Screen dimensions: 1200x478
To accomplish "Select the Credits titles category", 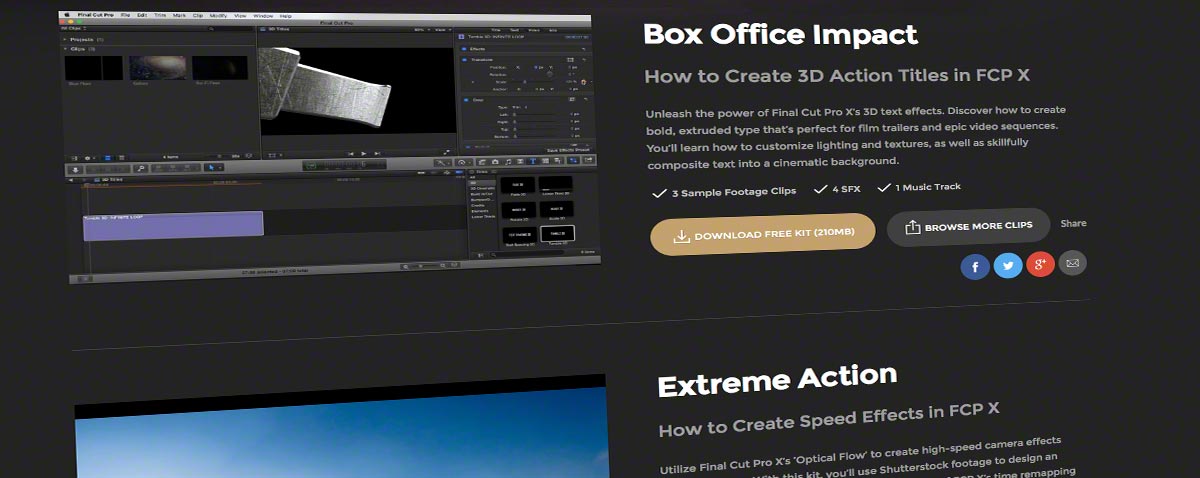I will [480, 206].
